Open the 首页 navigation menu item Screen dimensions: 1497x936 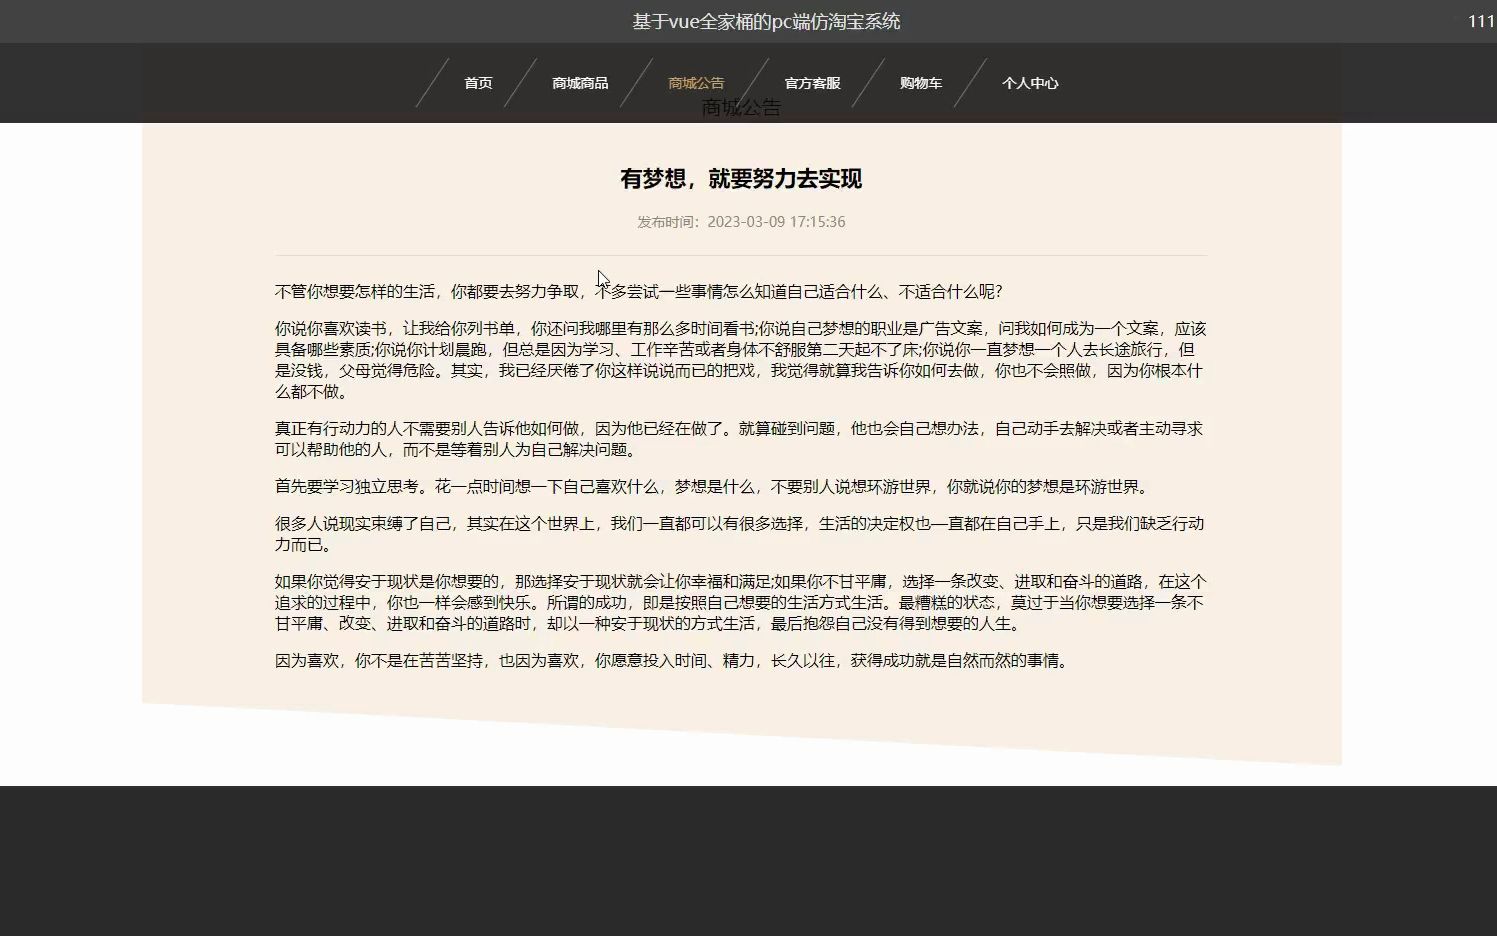[x=476, y=83]
